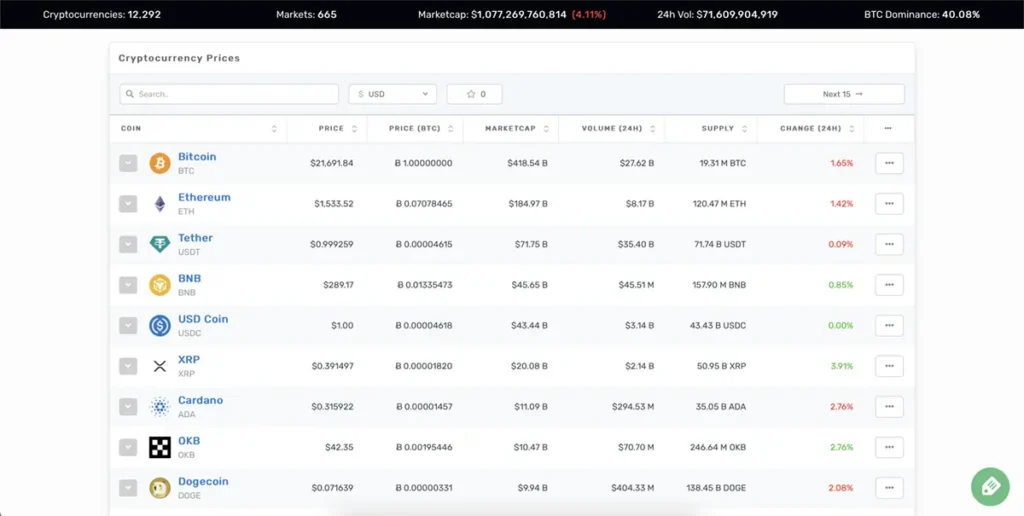The width and height of the screenshot is (1024, 516).
Task: Click the USD Coin logo icon
Action: click(x=160, y=325)
